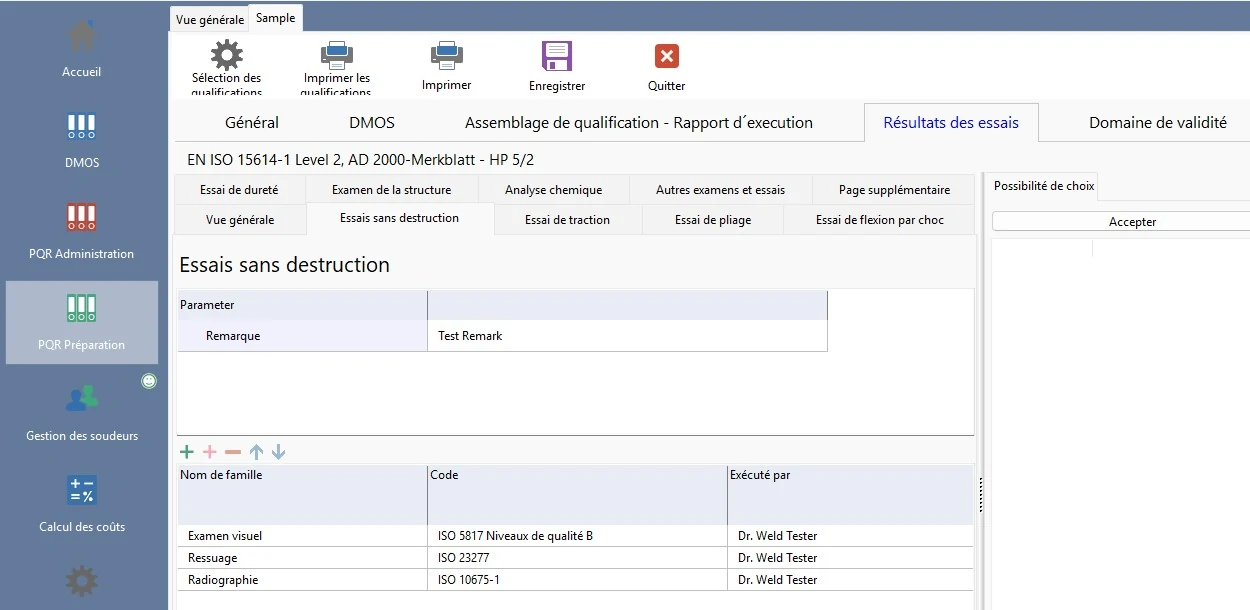Screen dimensions: 1250x610
Task: Select PQR Préparation green binders icon
Action: (82, 308)
